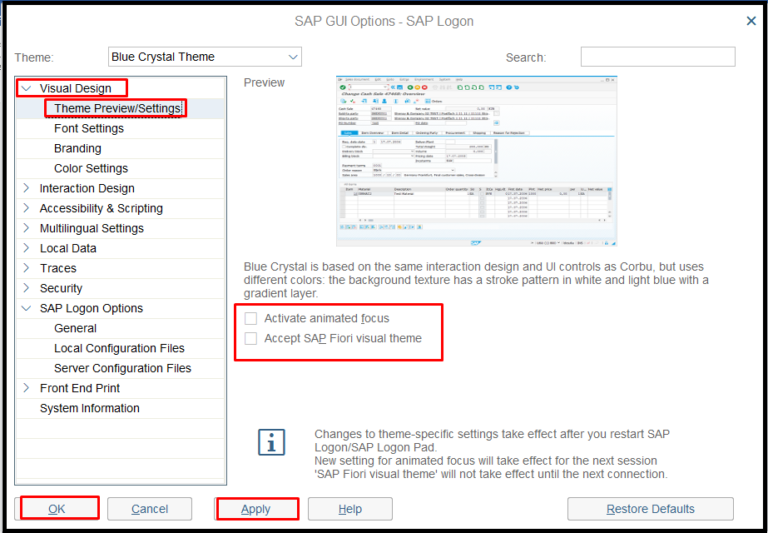
Task: Click the Local Data label
Action: 68,248
